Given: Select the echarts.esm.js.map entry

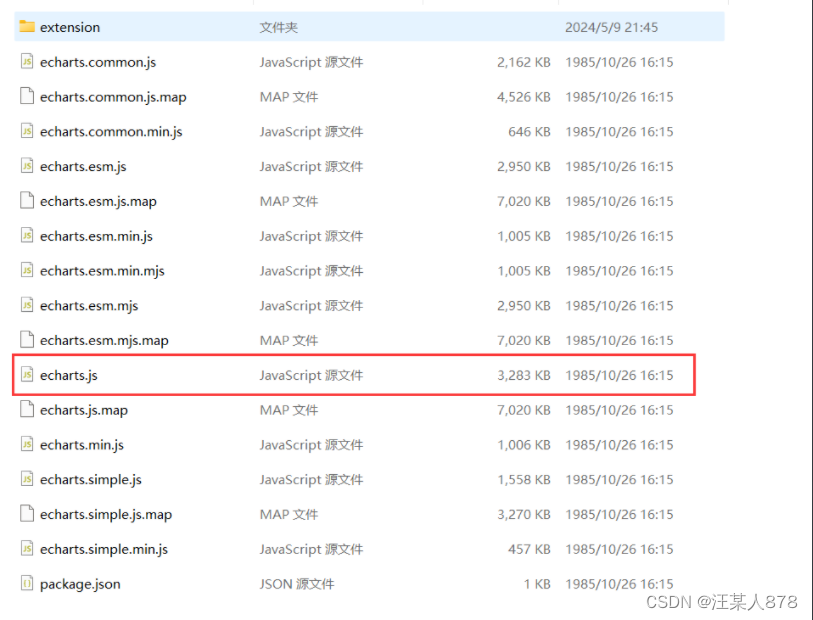Looking at the screenshot, I should 91,201.
